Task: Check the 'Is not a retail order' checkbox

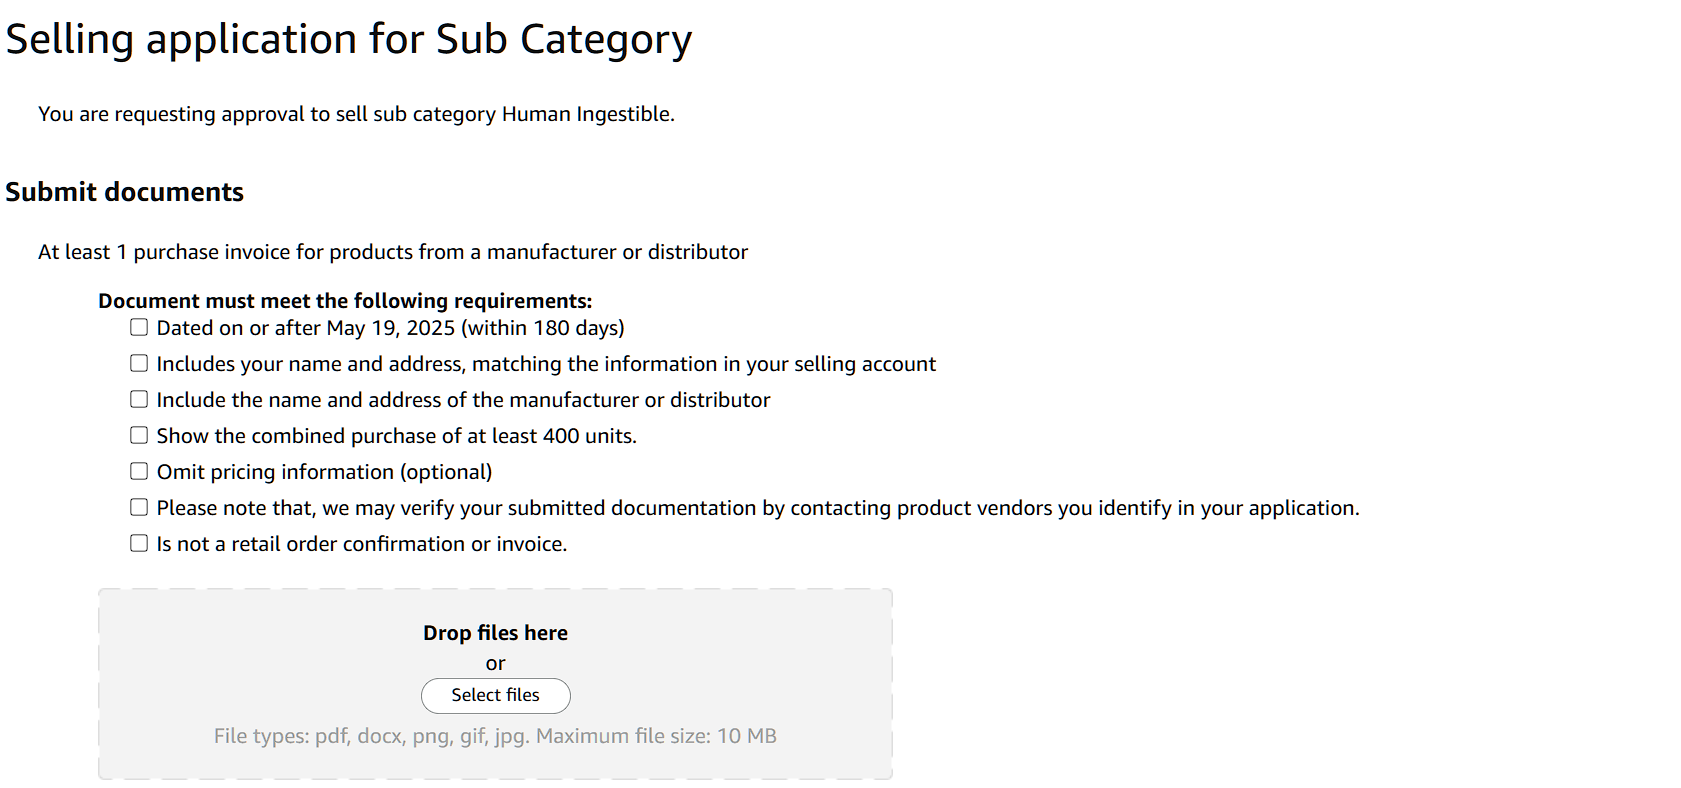Action: (x=139, y=543)
